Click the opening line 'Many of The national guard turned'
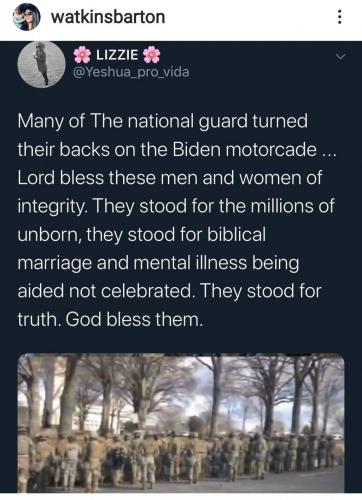The width and height of the screenshot is (362, 500). 163,121
